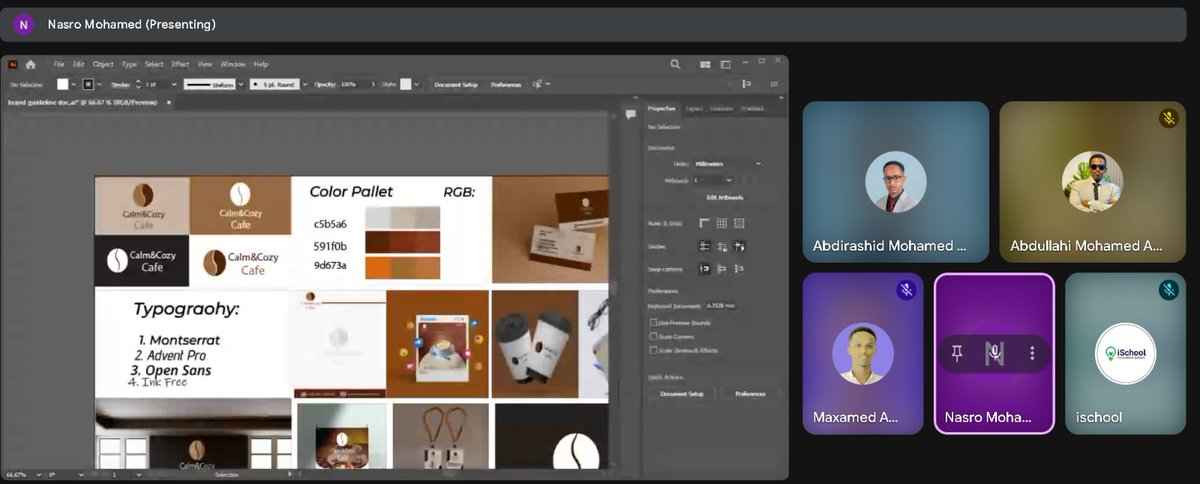
Task: Toggle Snap to Point icon
Action: coord(704,268)
